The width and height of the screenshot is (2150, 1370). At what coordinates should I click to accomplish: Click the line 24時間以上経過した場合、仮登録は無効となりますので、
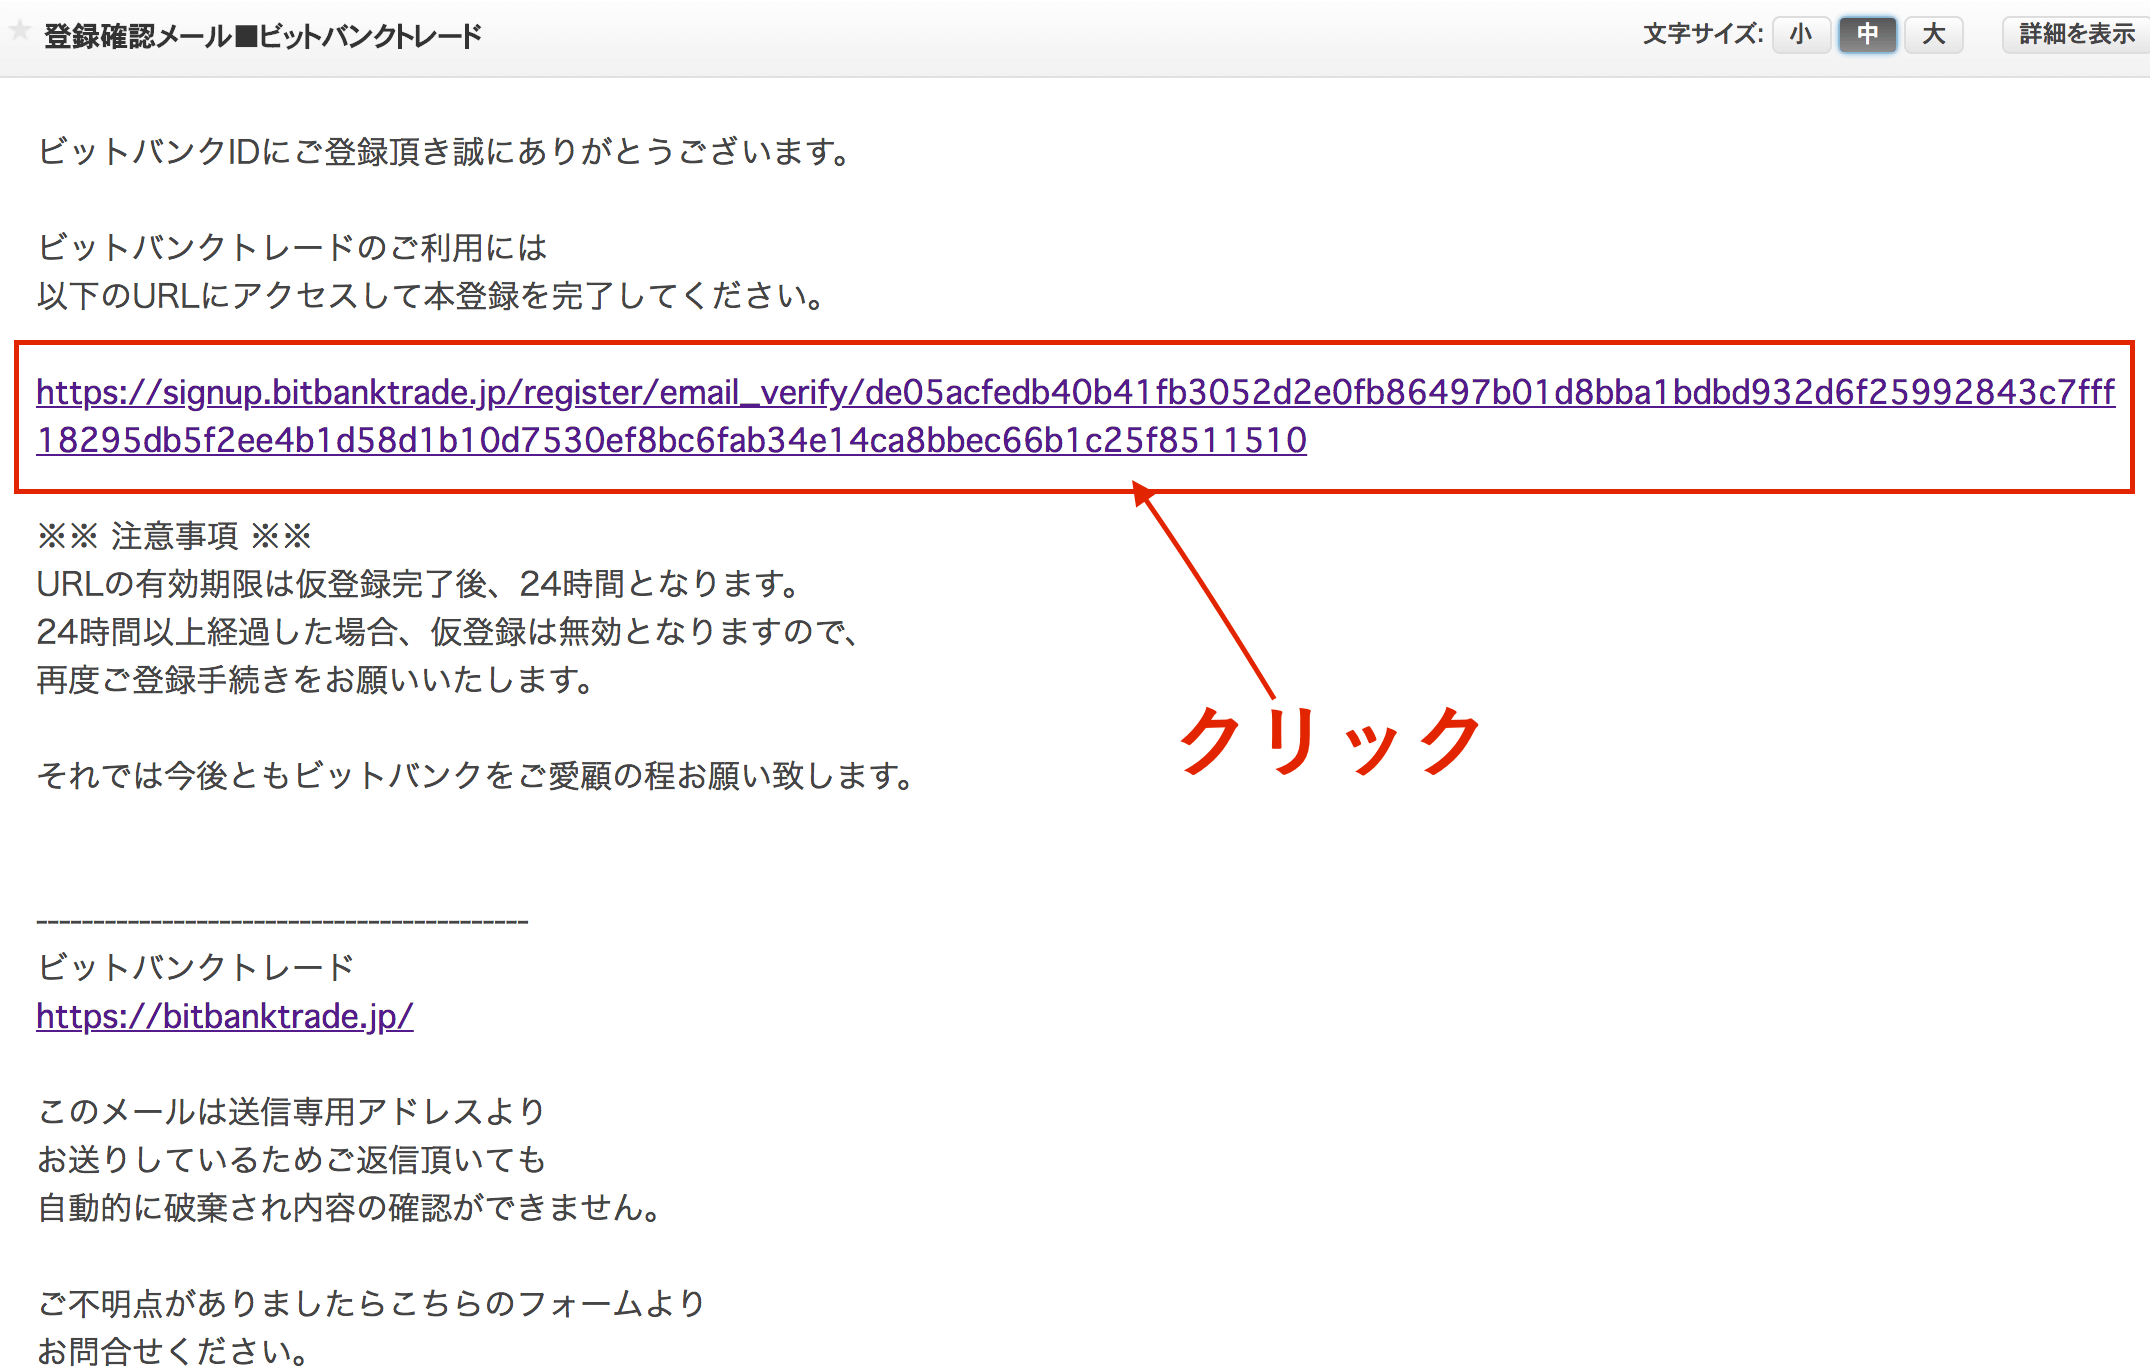point(448,632)
